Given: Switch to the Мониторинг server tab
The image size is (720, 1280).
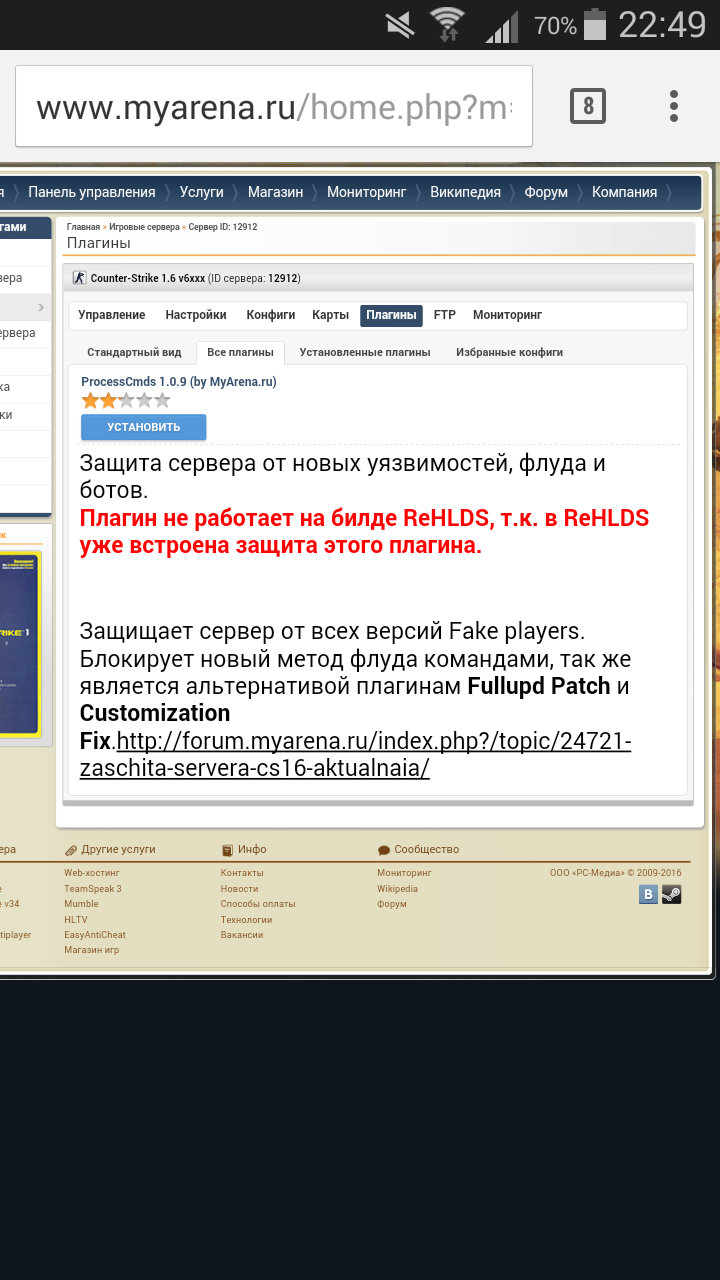Looking at the screenshot, I should pos(507,315).
